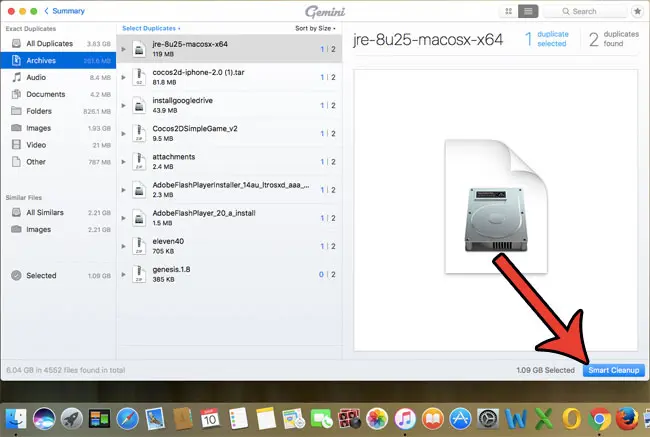Screen dimensions: 650x437
Task: Open Notes from the Dock
Action: 266,419
